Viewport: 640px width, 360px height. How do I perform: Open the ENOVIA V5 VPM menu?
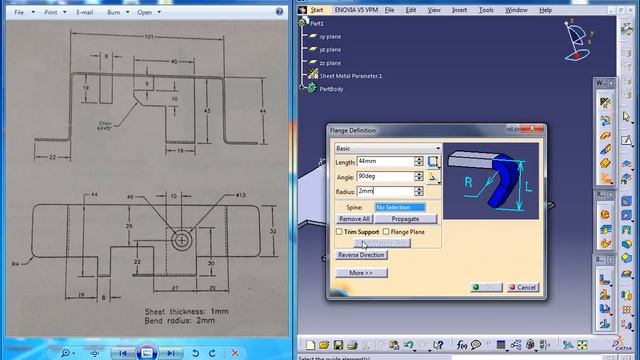click(356, 10)
